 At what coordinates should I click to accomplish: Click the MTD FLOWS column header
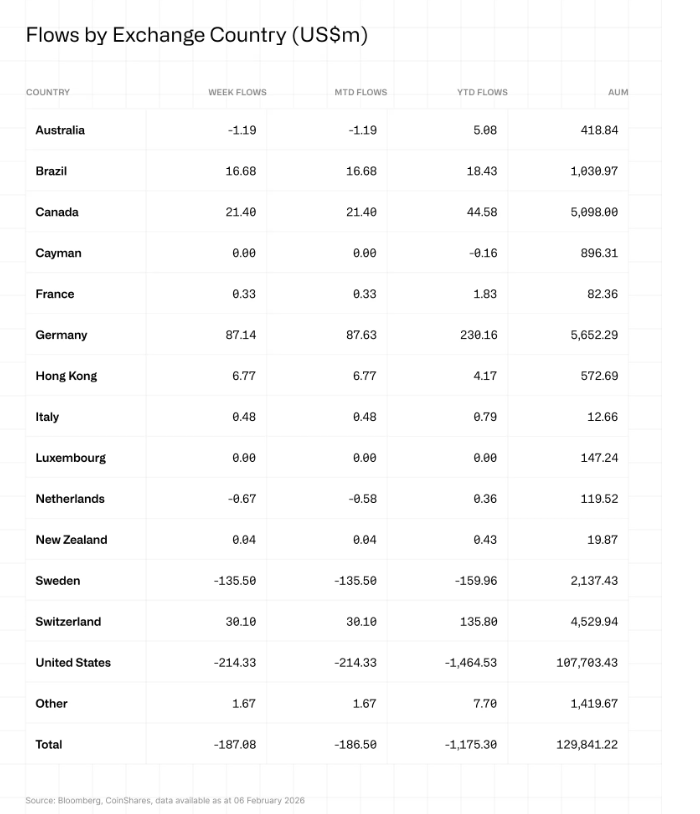[x=360, y=92]
